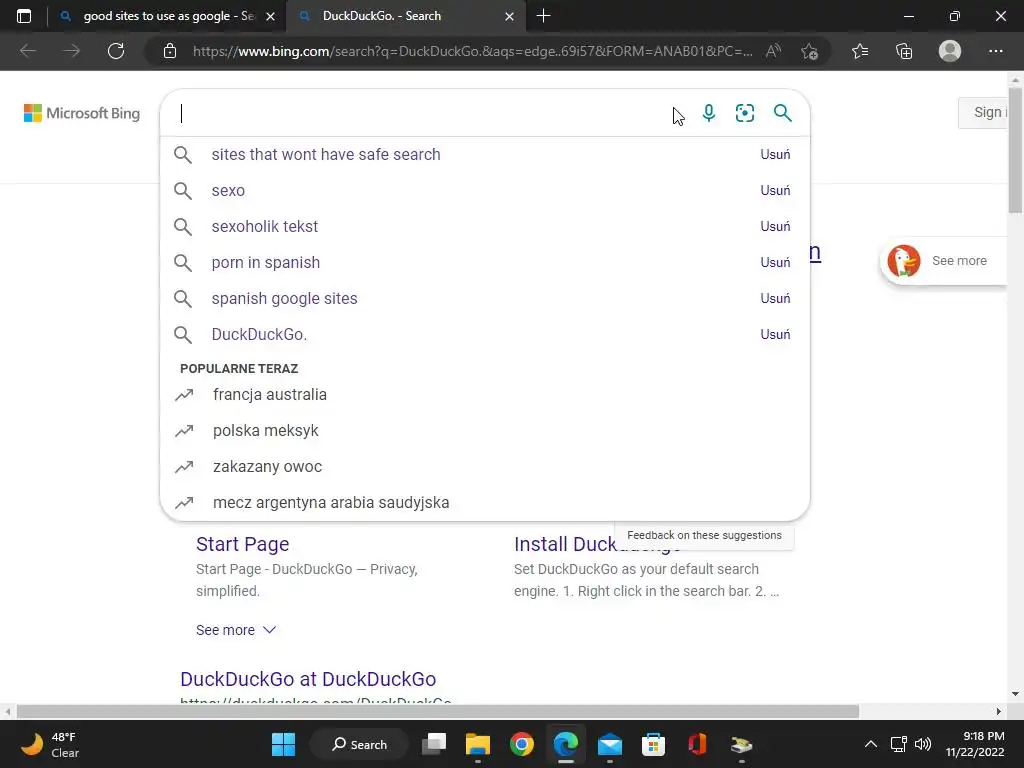The image size is (1024, 768).
Task: Open Bing visual search camera icon
Action: click(x=744, y=113)
